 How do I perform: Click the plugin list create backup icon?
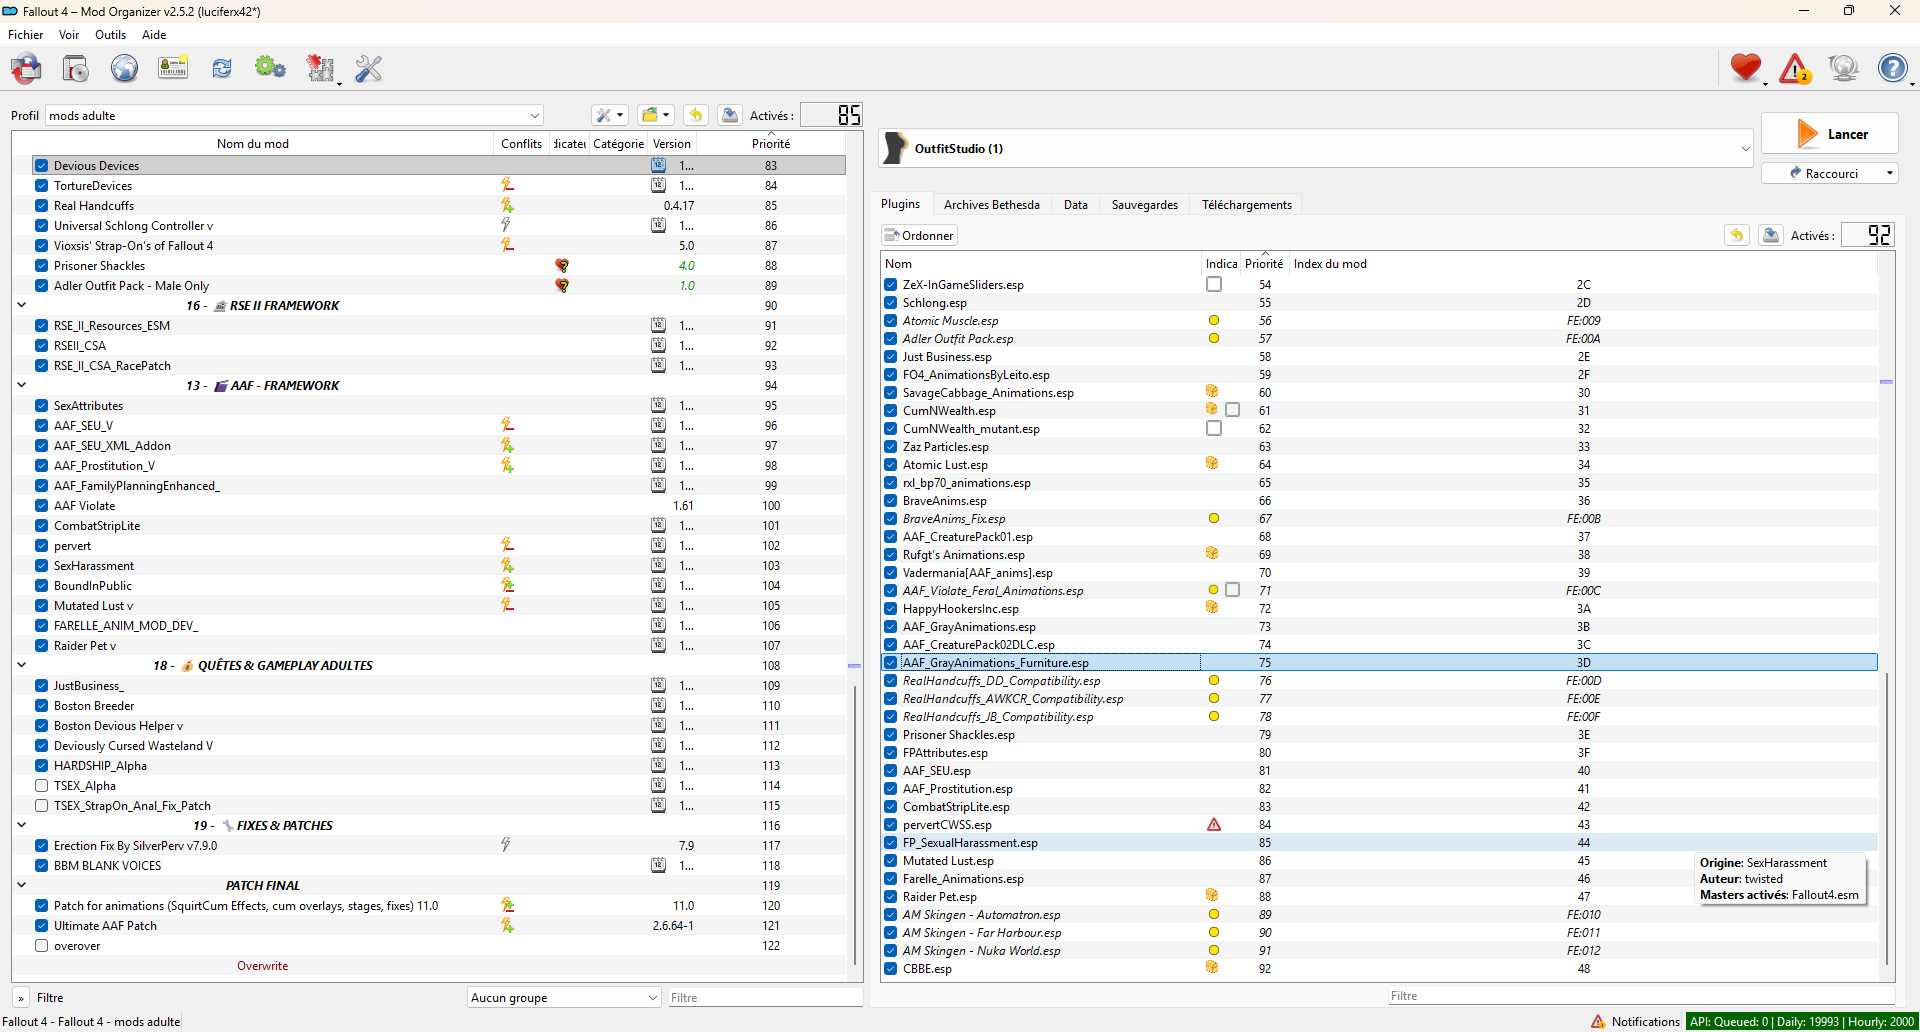1771,235
